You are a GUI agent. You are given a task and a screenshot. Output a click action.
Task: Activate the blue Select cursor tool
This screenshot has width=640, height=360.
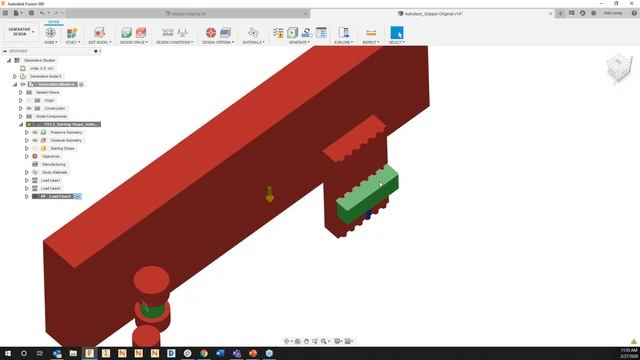coord(397,33)
